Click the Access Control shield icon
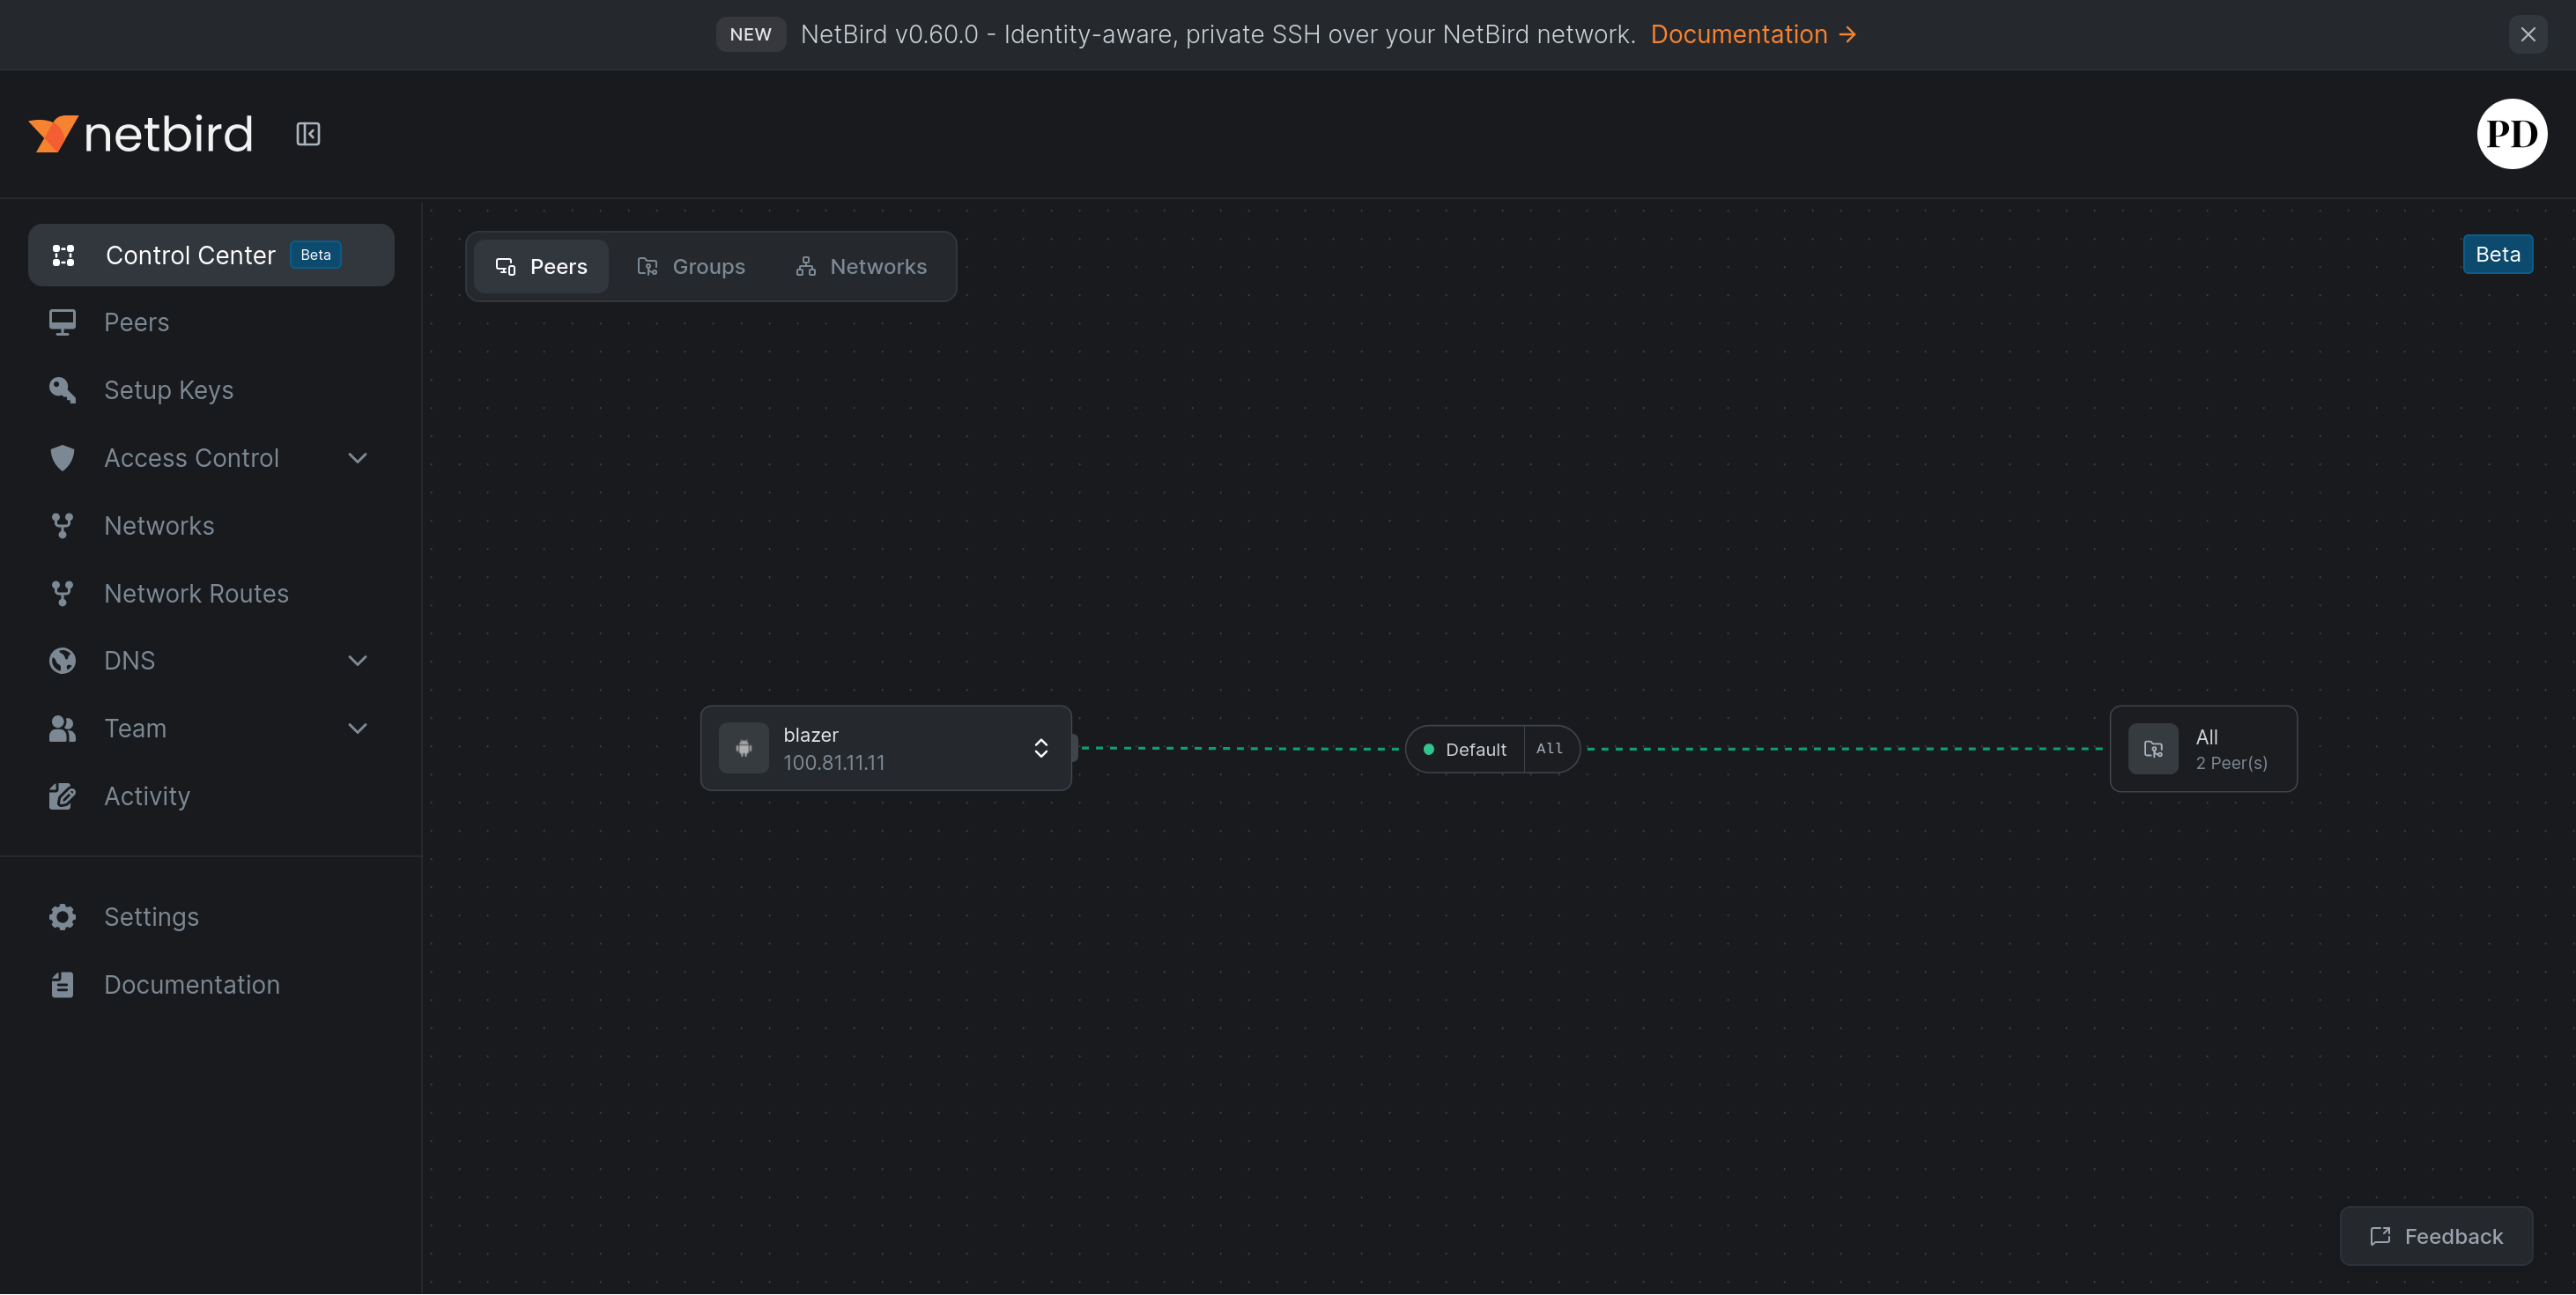 coord(62,458)
